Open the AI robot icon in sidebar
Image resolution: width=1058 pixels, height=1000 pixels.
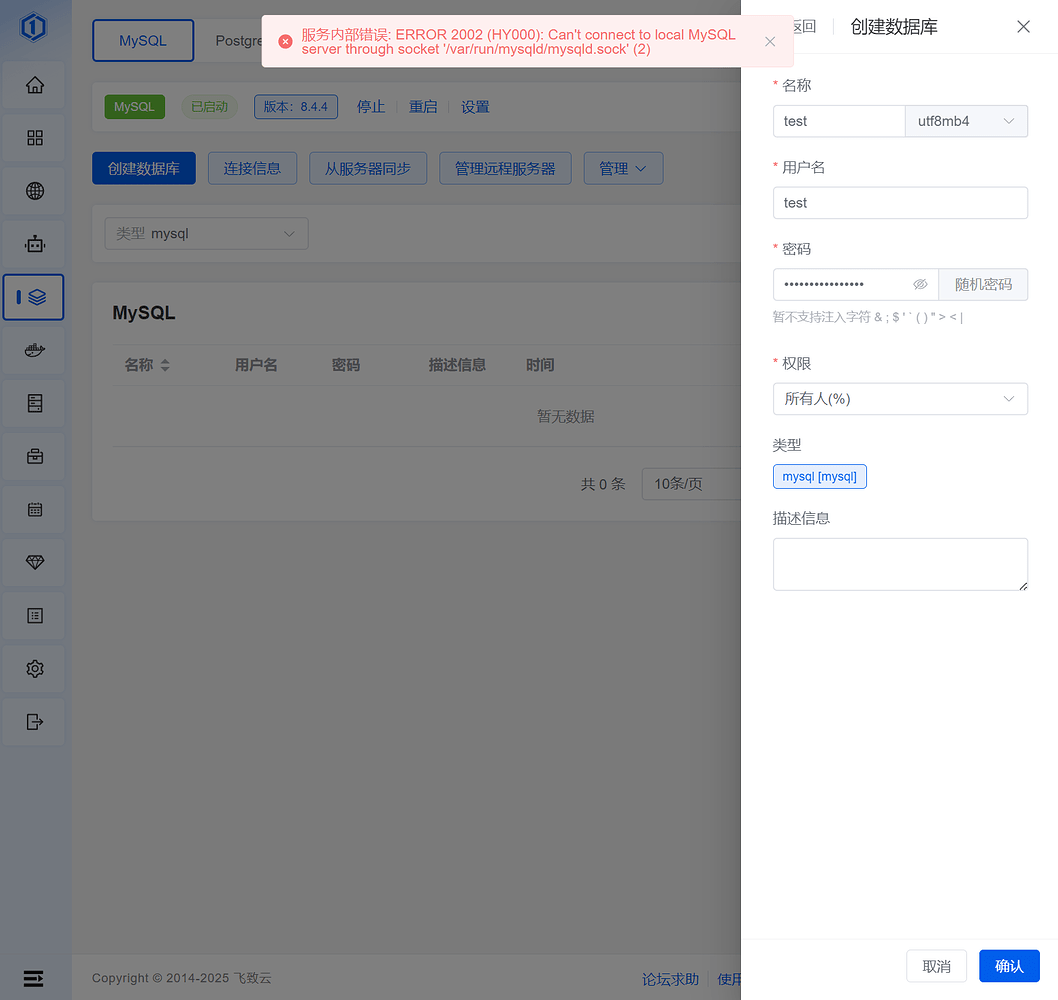[33, 244]
